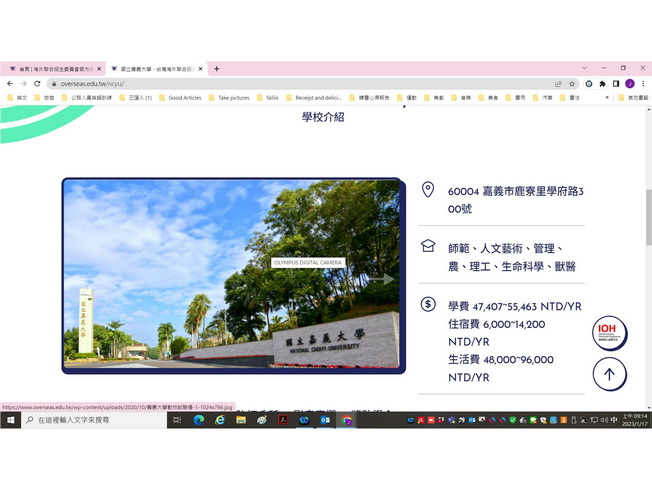Click the text 生活費 48,000~96,000
Image resolution: width=652 pixels, height=490 pixels.
click(x=501, y=359)
